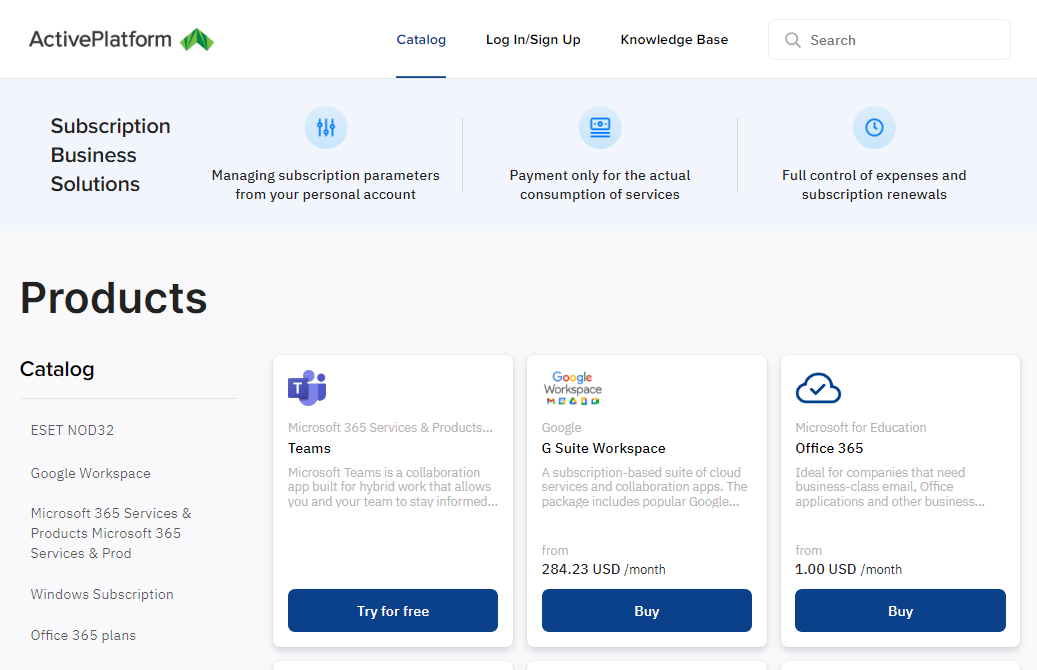The width and height of the screenshot is (1037, 670).
Task: Click the Products page heading
Action: pyautogui.click(x=113, y=298)
